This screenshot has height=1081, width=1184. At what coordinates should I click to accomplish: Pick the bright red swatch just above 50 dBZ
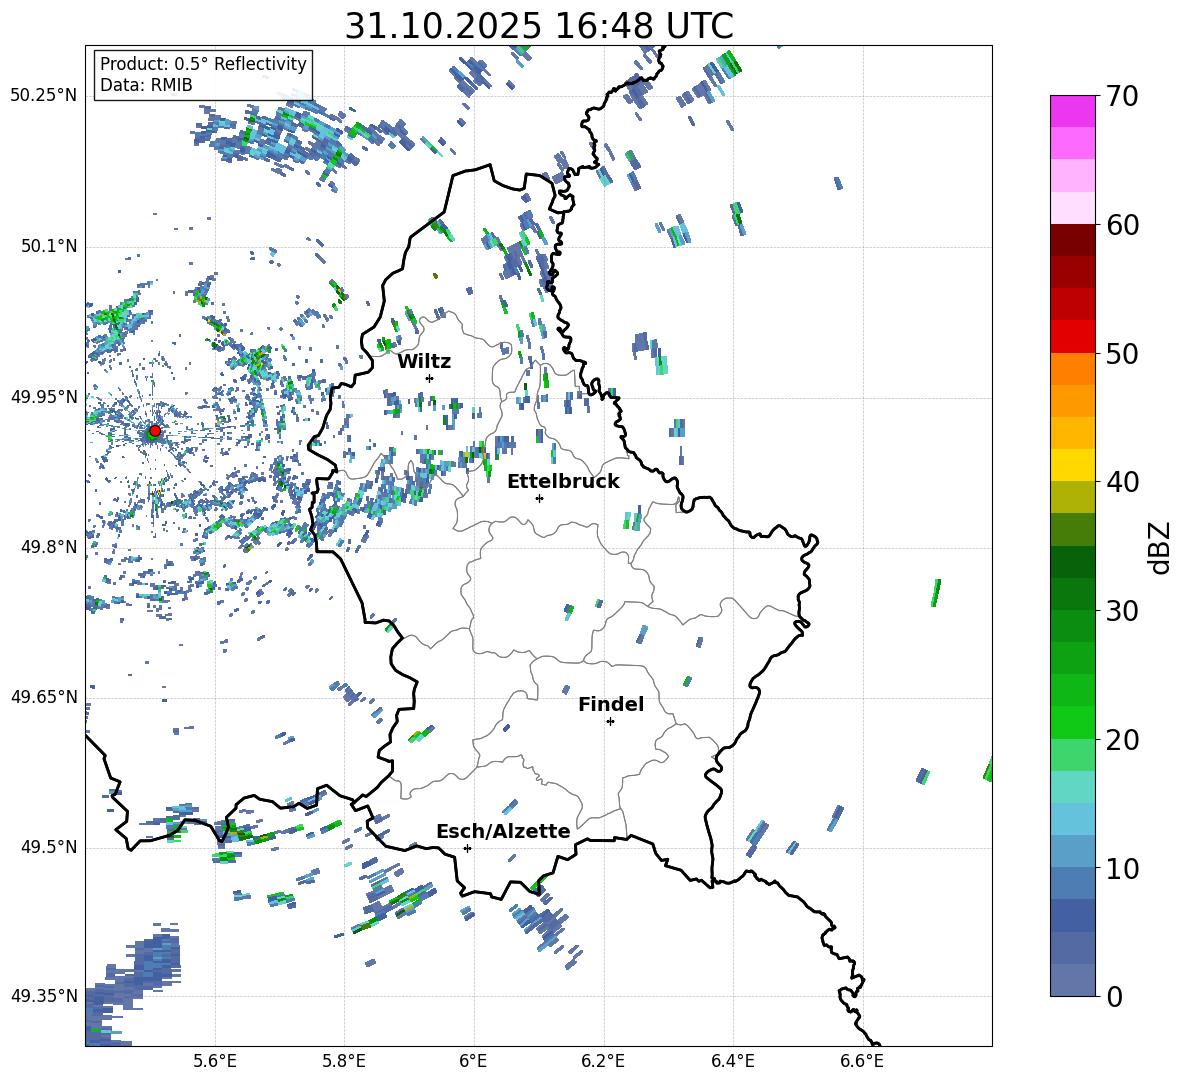click(1073, 336)
